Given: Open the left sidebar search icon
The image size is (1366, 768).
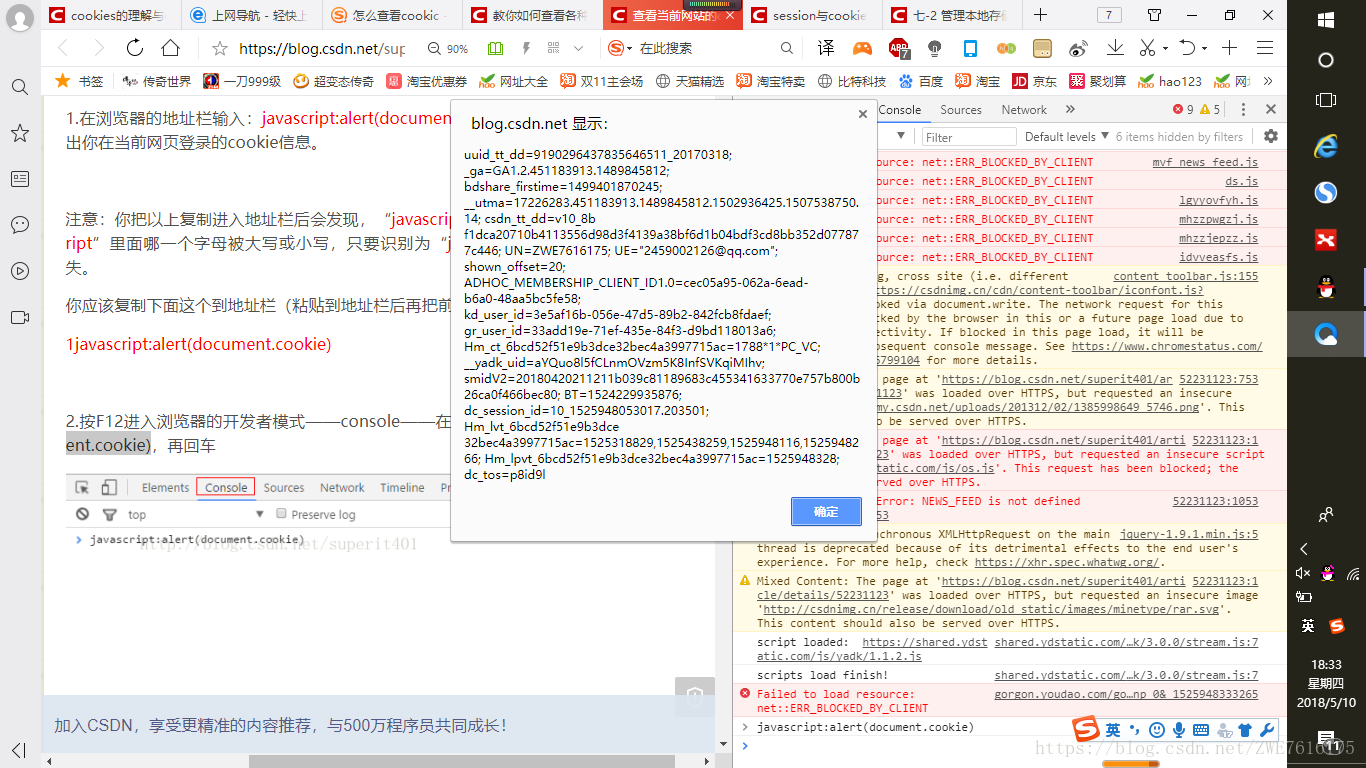Looking at the screenshot, I should click(19, 87).
